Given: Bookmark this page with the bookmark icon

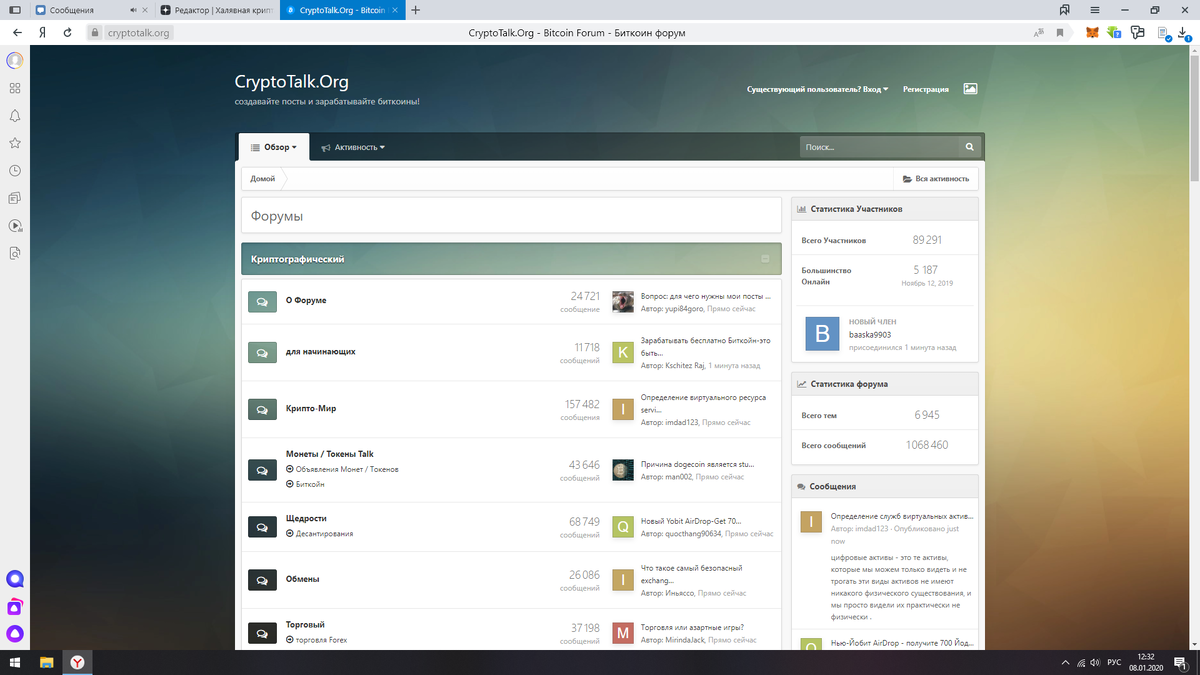Looking at the screenshot, I should [1060, 32].
